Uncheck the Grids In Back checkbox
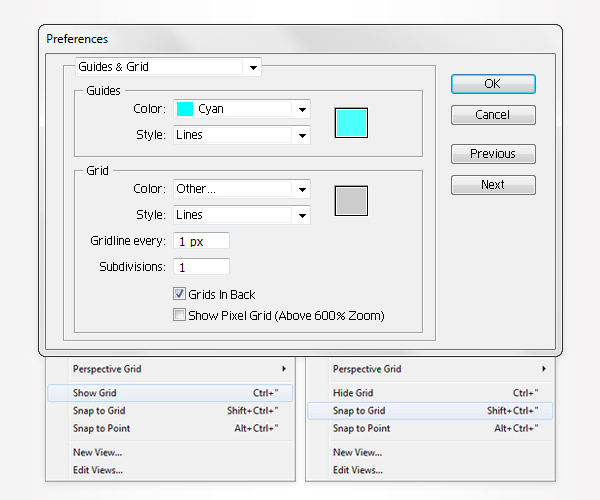 coord(179,294)
